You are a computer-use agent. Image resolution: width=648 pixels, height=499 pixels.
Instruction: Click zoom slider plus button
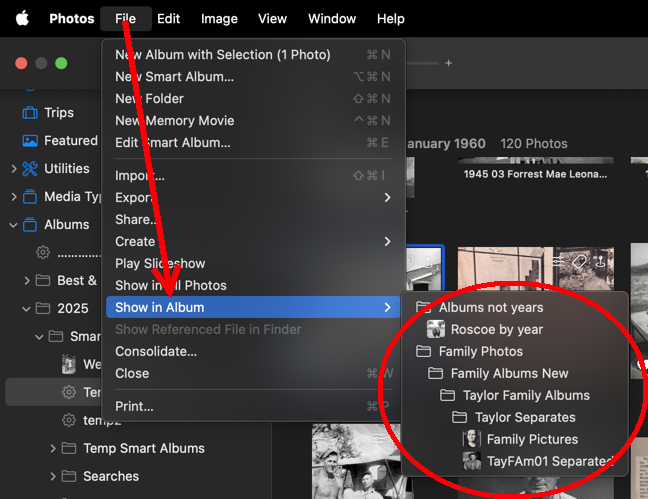pos(448,63)
